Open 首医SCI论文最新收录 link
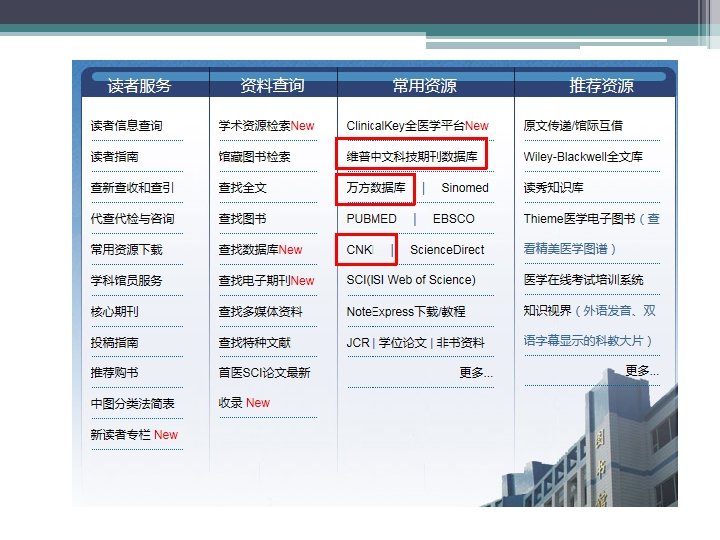 264,388
